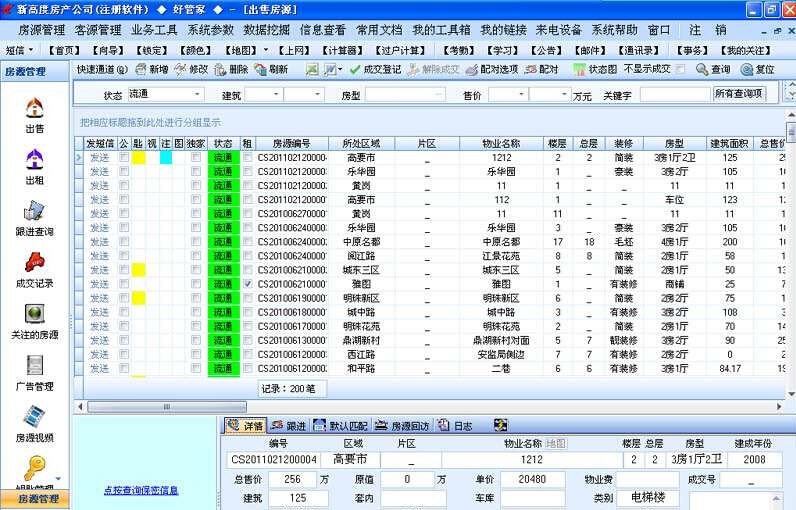Open the 状态图 toolbar button
This screenshot has height=510, width=796.
(595, 69)
